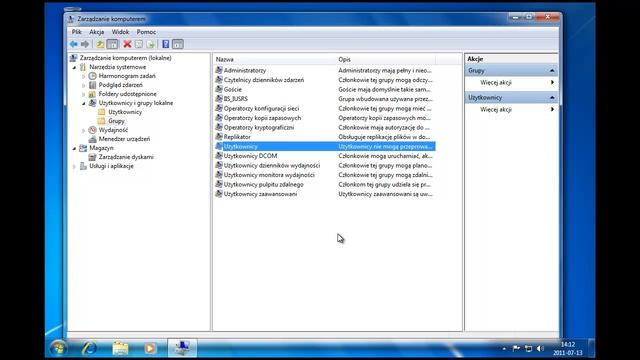
Task: Toggle the Show/Hide Console Tree icon
Action: [112, 44]
